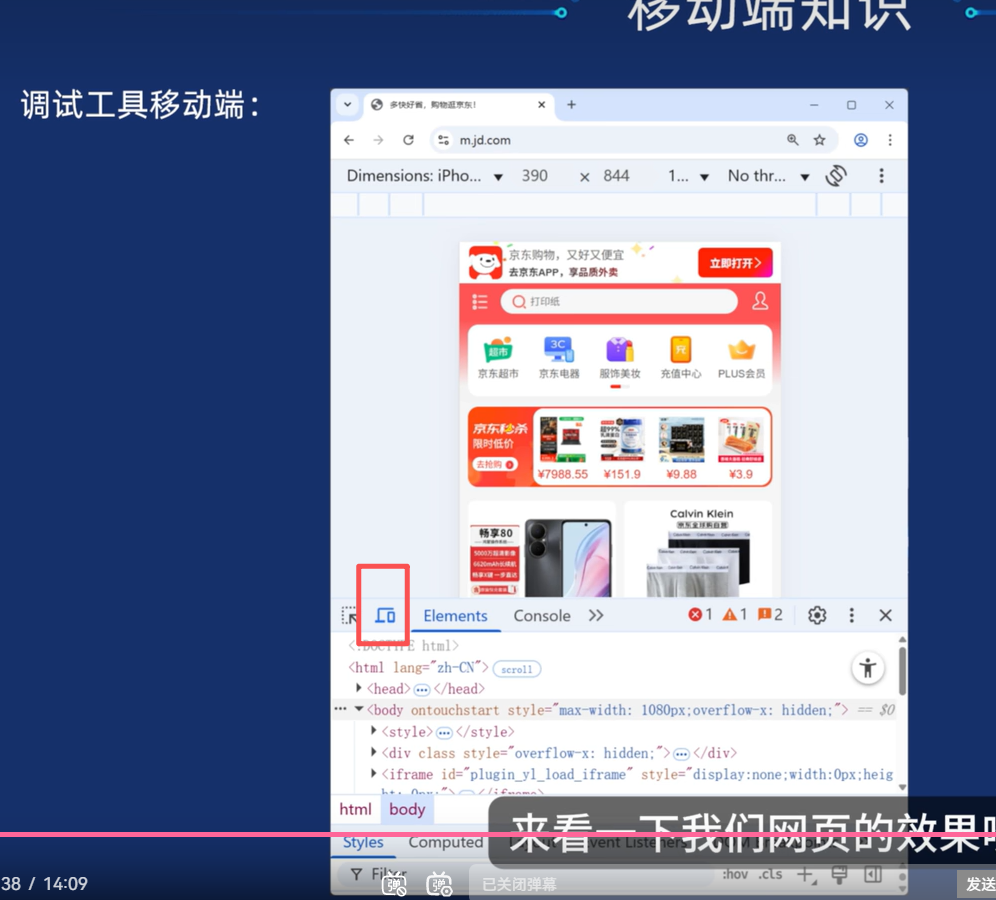This screenshot has width=996, height=900.
Task: Open the zoom percentage dropdown
Action: 688,176
